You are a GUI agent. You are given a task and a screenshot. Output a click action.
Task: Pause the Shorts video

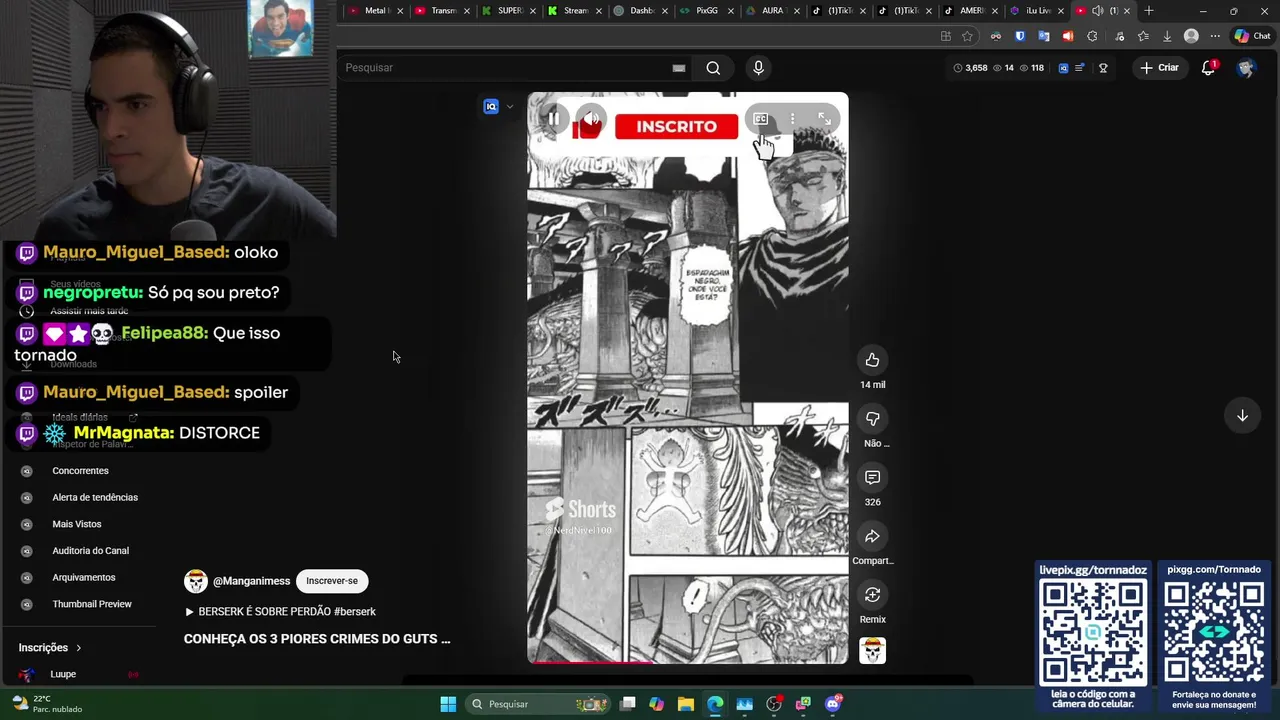click(553, 119)
